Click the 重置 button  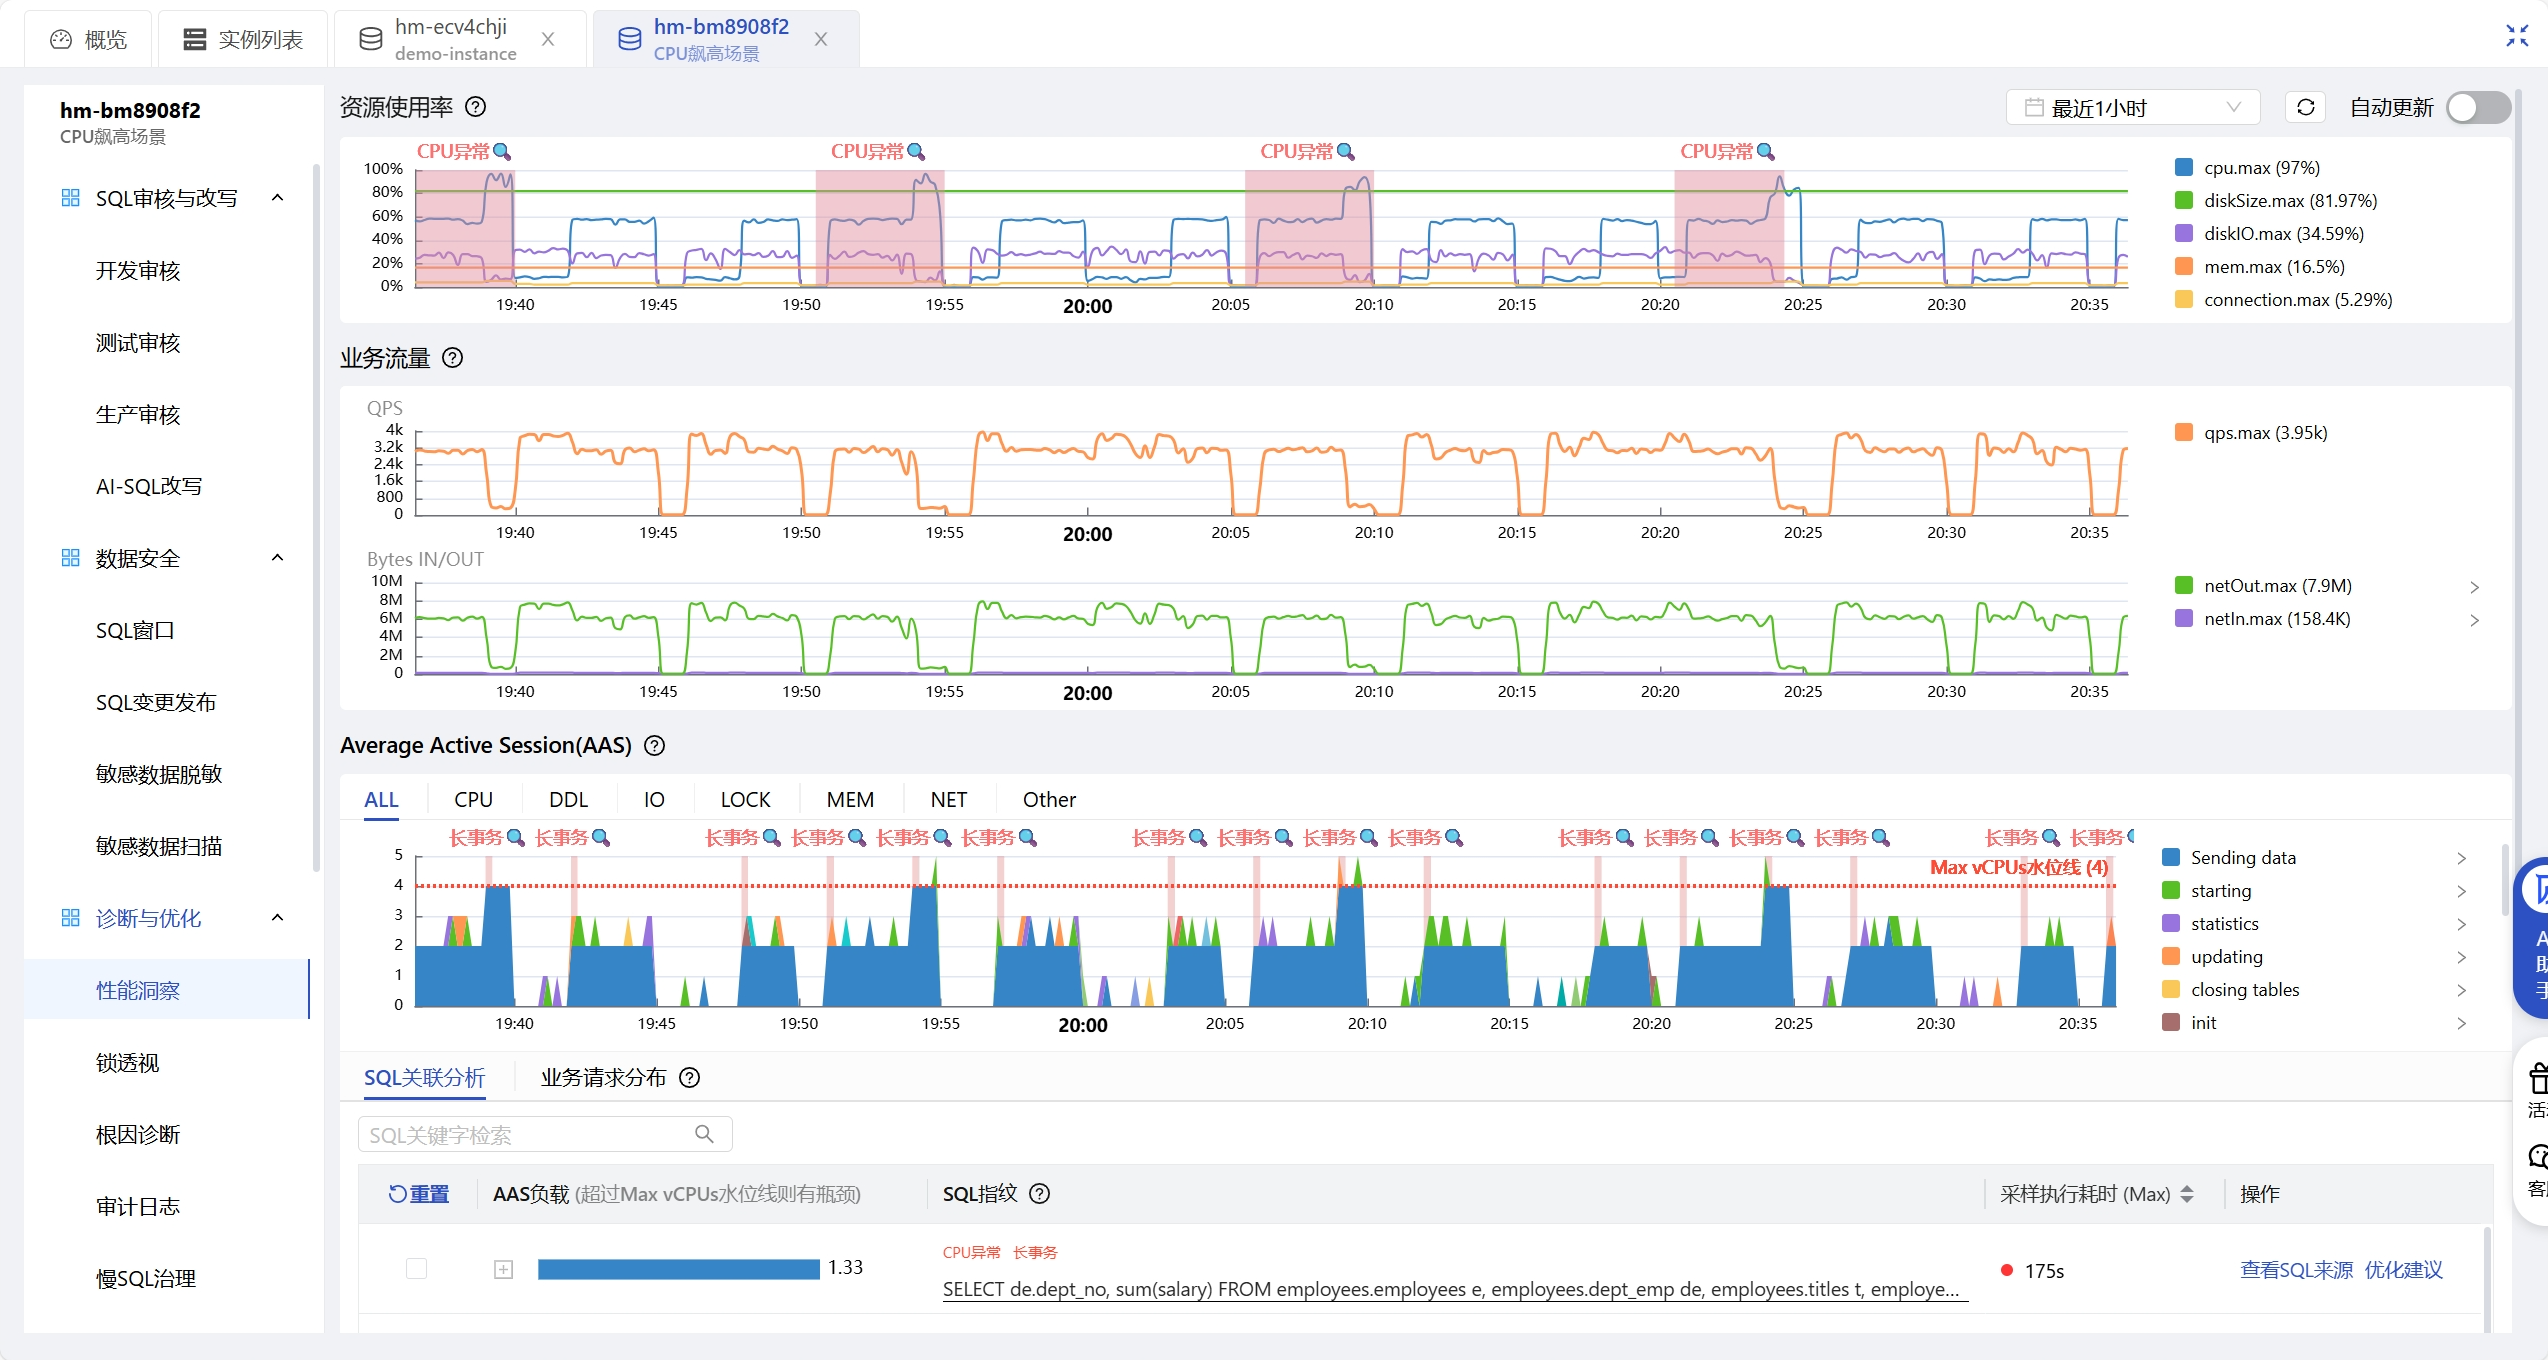(420, 1193)
